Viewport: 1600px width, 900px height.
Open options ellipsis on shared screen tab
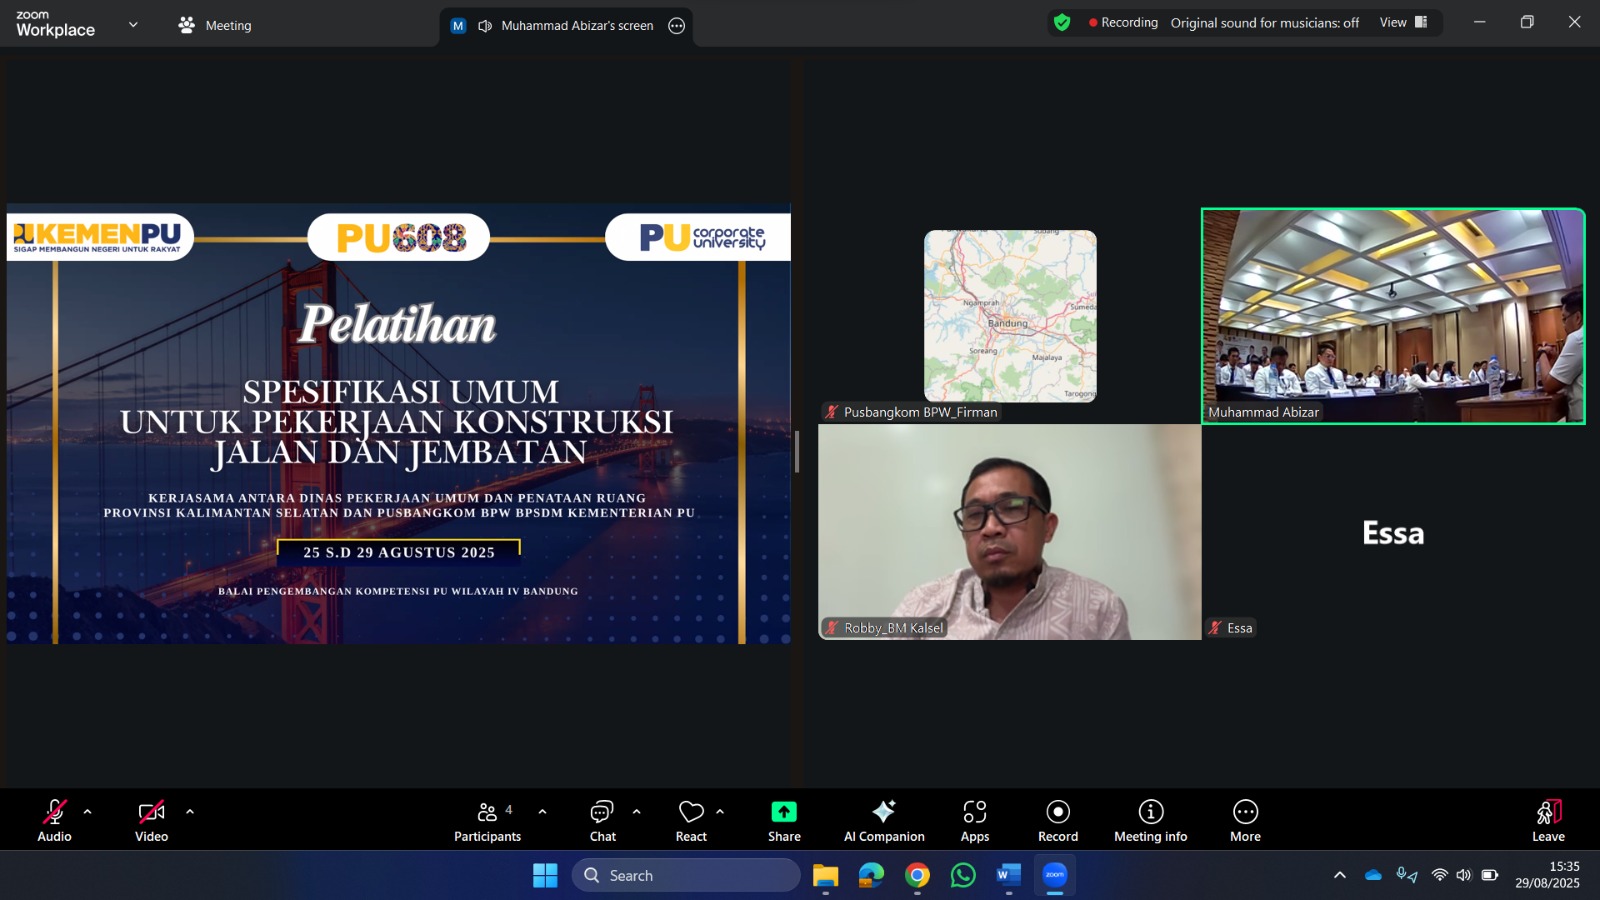pos(677,26)
